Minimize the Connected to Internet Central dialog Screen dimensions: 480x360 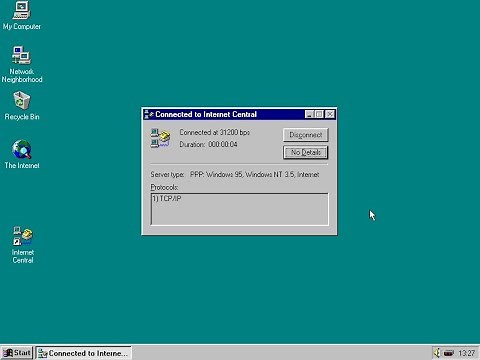309,114
